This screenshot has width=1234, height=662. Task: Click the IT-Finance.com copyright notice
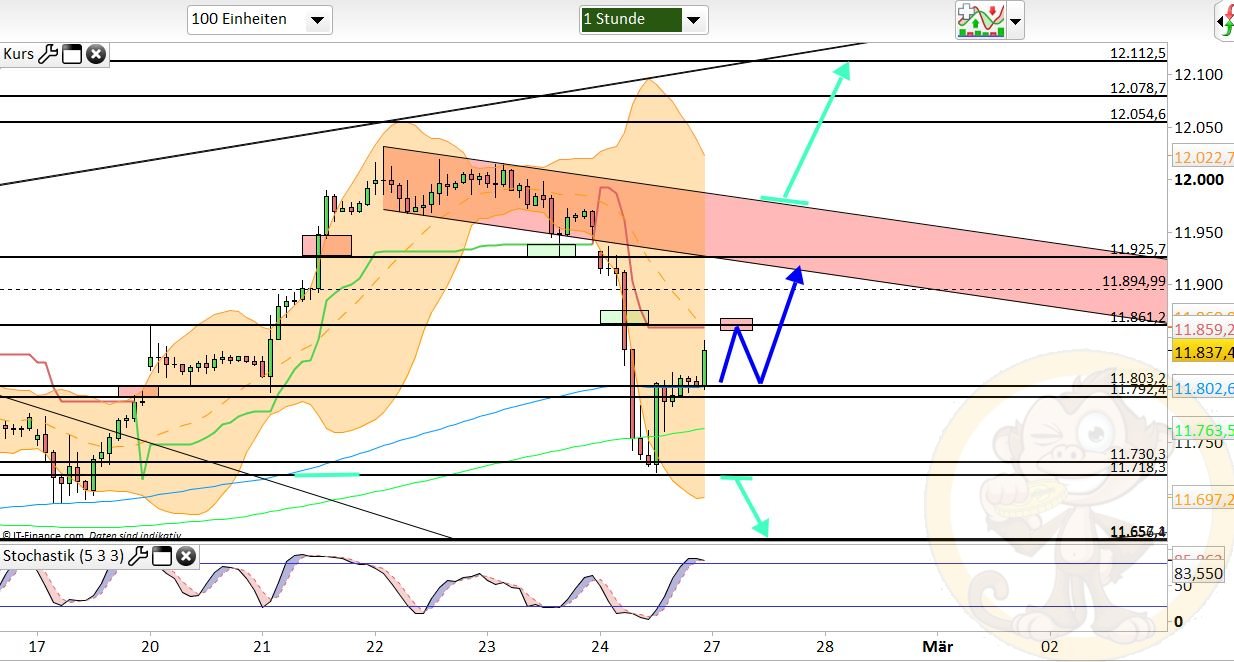tap(91, 536)
